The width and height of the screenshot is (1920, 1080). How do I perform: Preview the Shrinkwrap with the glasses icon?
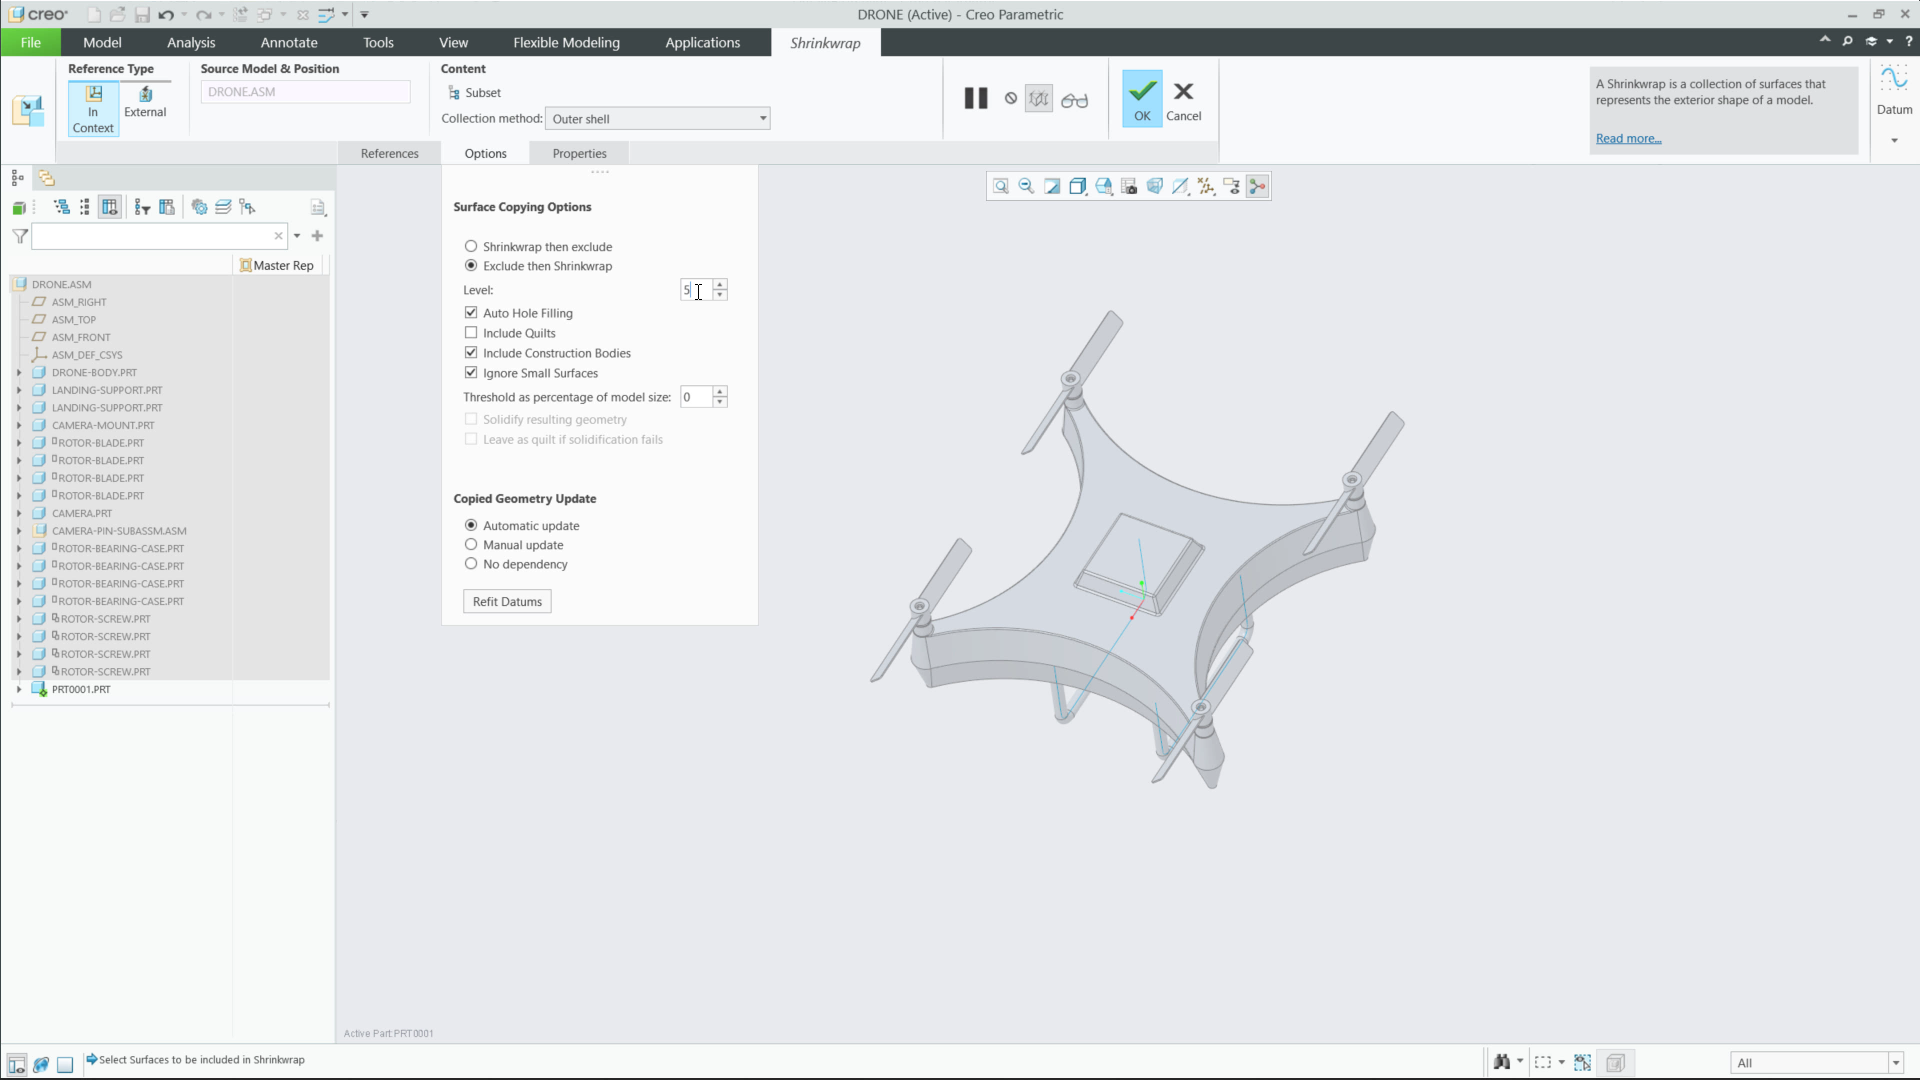1075,100
